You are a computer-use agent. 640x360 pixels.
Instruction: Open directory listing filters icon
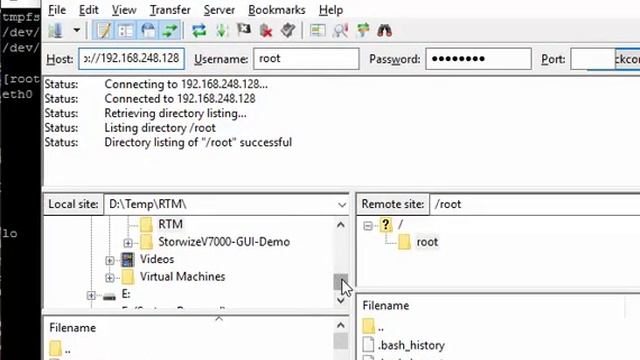point(317,31)
